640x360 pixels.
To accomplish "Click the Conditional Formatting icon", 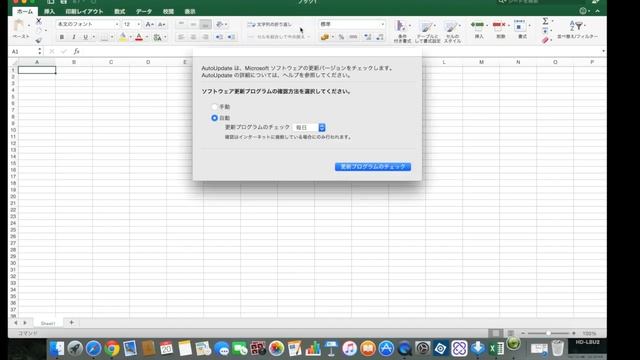I will (401, 26).
